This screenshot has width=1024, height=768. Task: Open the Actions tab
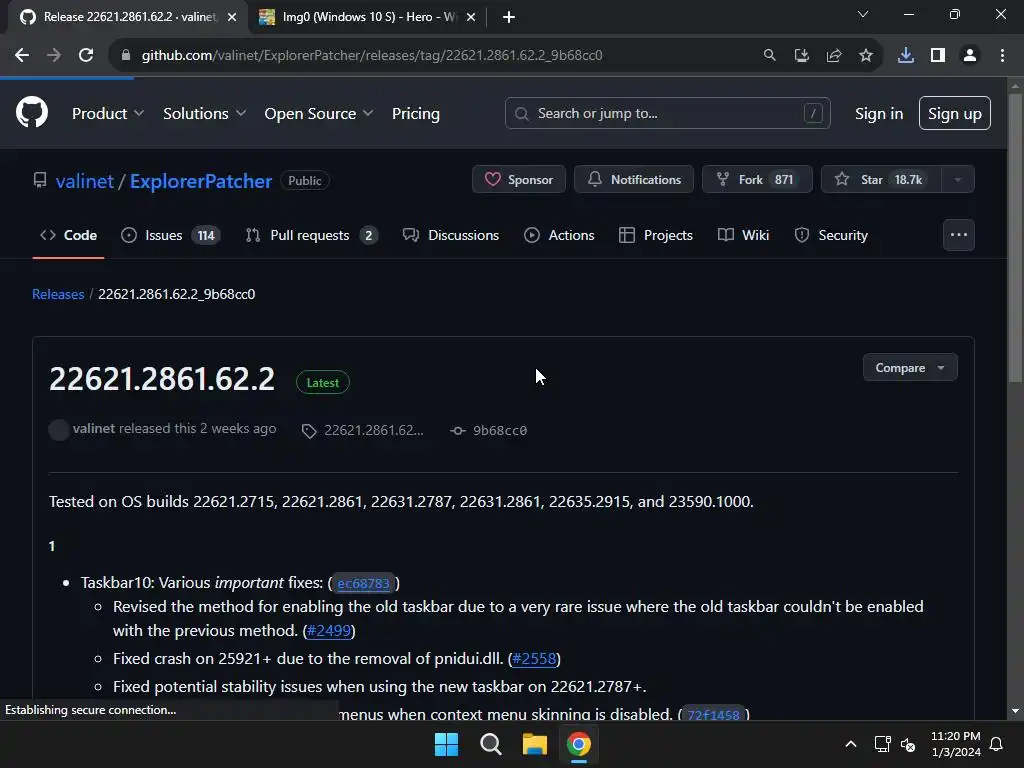click(559, 235)
